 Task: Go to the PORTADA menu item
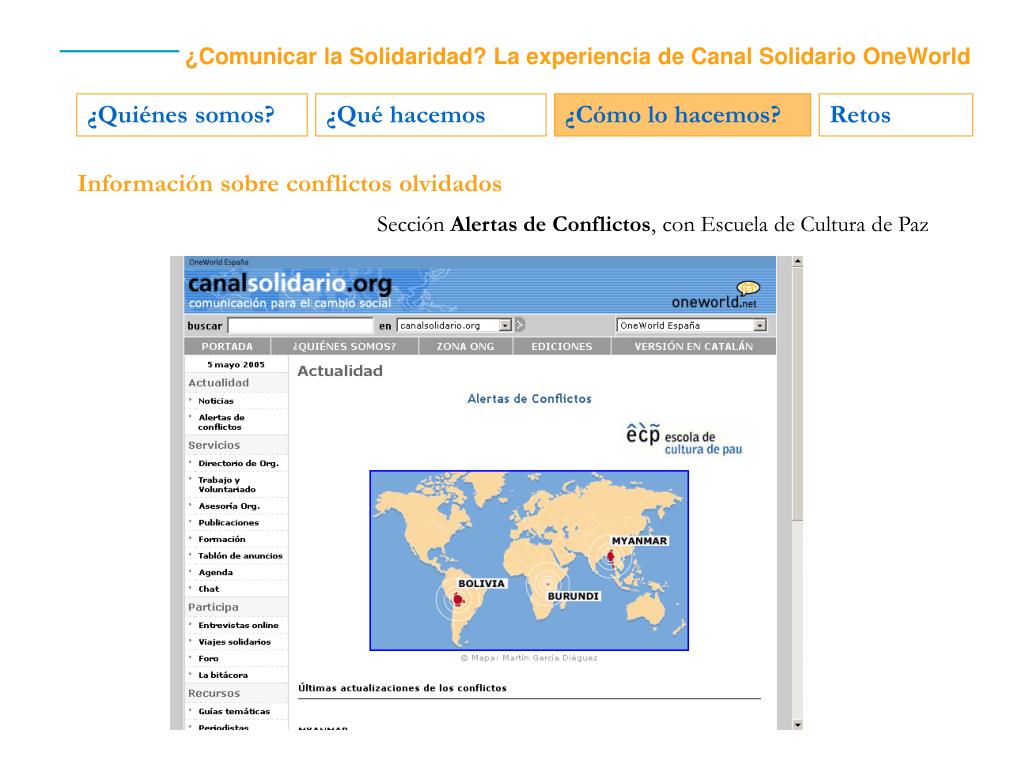227,347
